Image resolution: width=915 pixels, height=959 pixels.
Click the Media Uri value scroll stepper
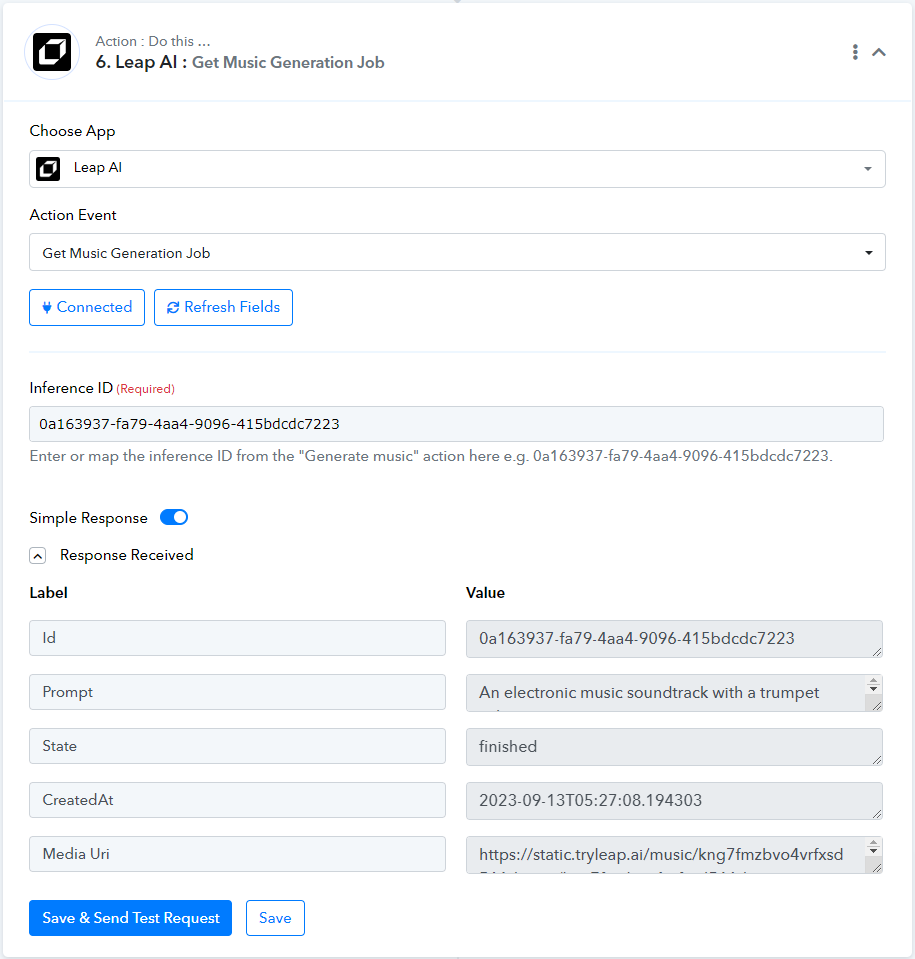pos(873,847)
